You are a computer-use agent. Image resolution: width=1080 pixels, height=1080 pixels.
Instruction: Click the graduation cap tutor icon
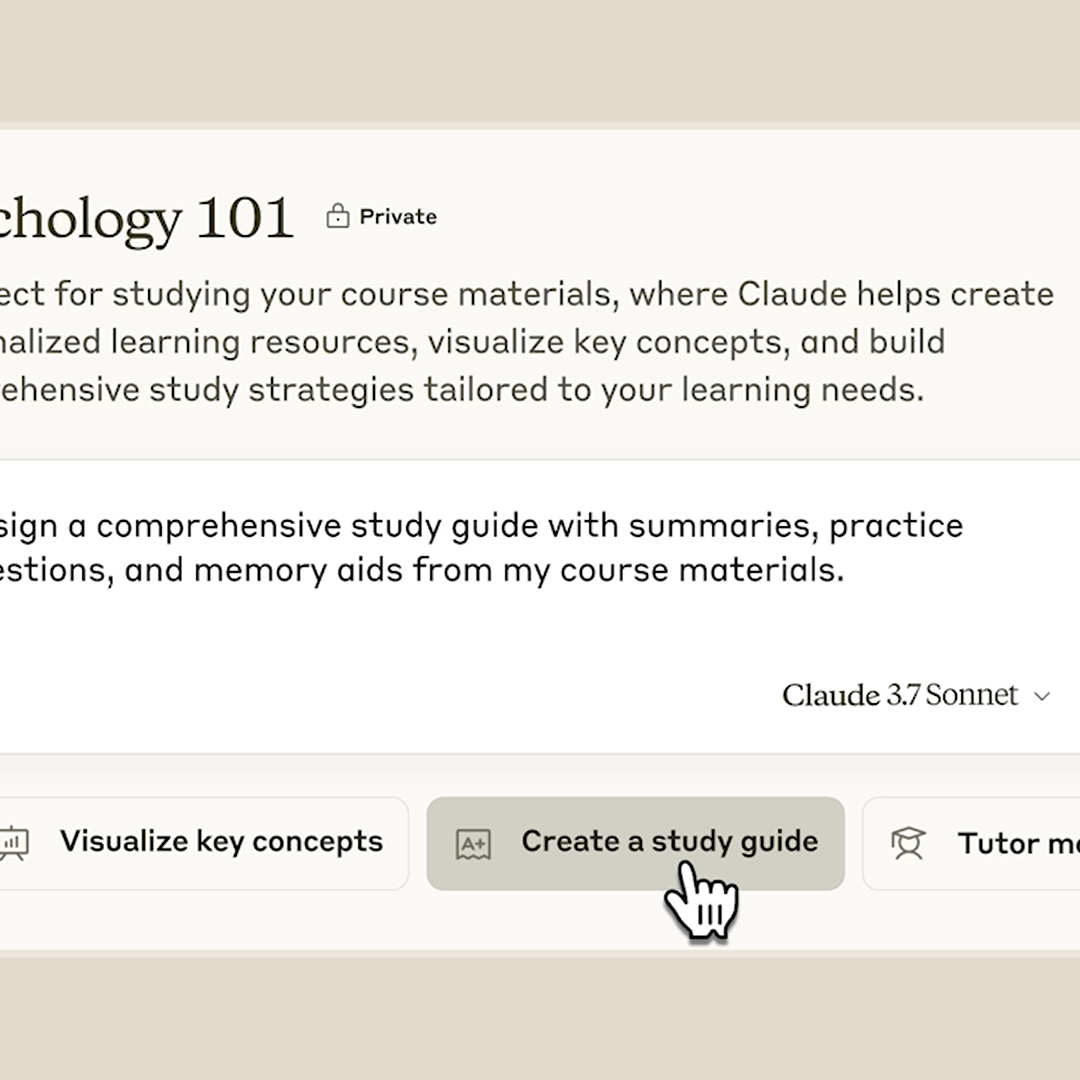tap(908, 843)
